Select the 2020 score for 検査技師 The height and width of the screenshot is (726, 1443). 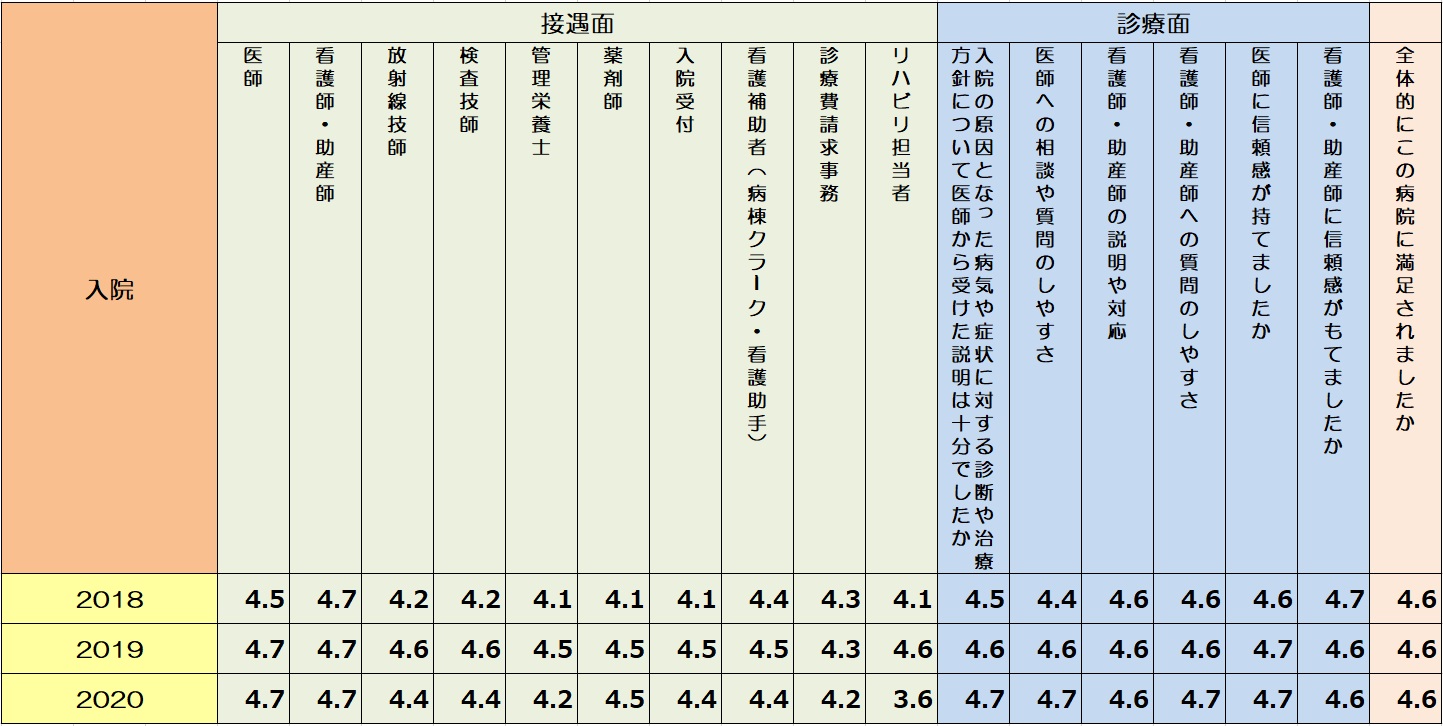pyautogui.click(x=470, y=699)
